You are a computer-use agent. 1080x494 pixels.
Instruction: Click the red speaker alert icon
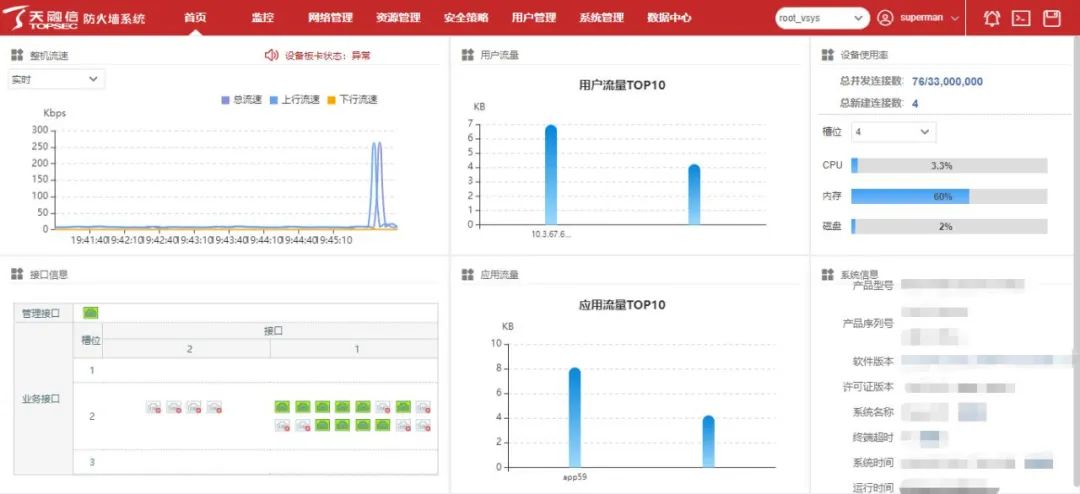270,56
